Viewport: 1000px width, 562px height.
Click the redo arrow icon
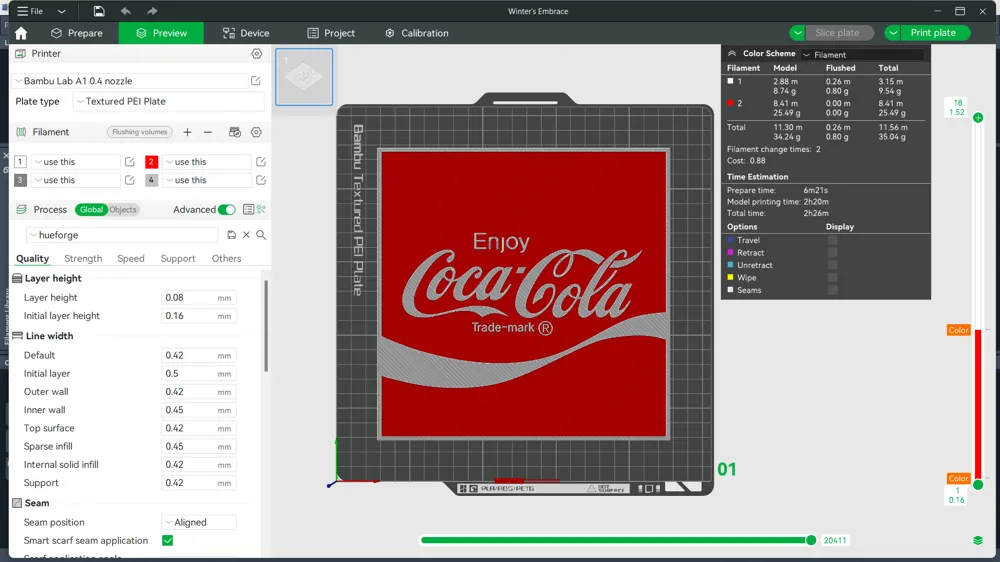(x=152, y=11)
